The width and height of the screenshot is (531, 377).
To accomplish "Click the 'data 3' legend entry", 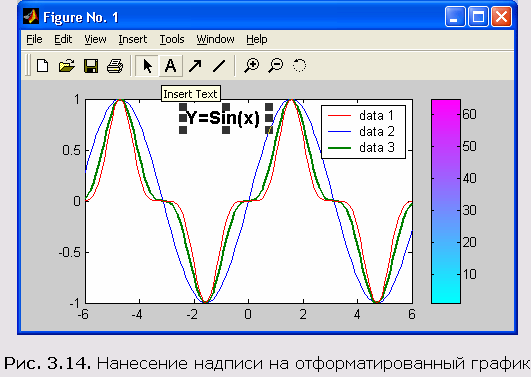I will coord(377,147).
